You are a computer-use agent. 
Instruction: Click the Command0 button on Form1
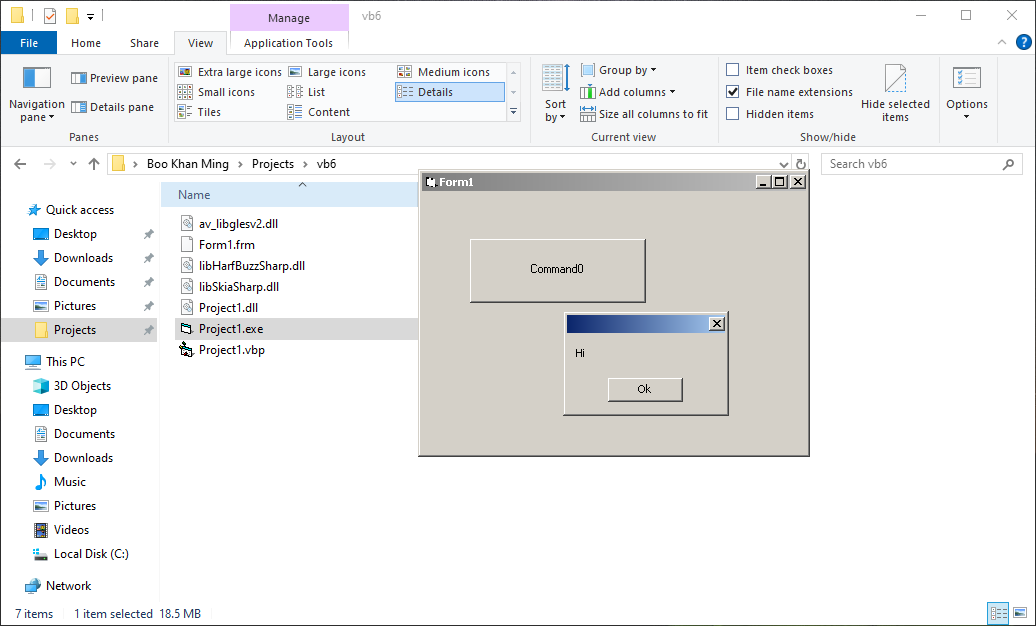557,270
